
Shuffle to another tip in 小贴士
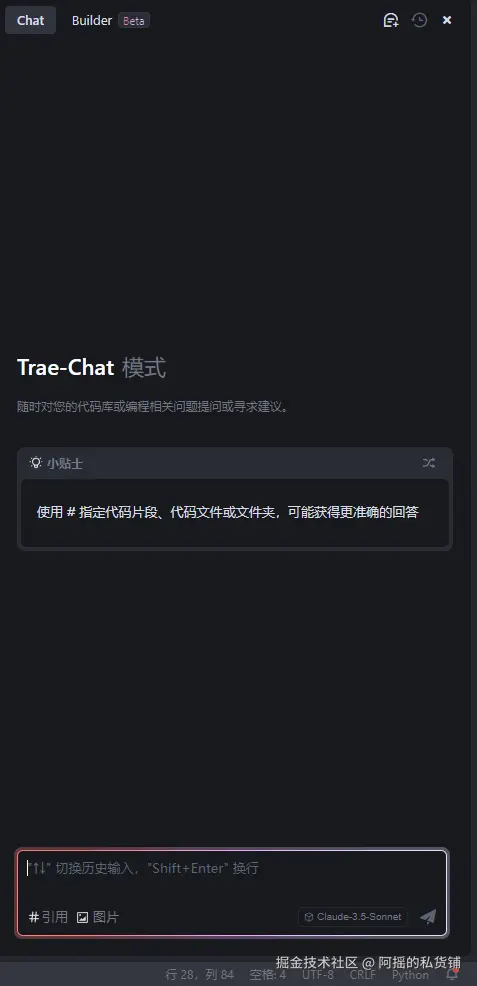coord(429,463)
